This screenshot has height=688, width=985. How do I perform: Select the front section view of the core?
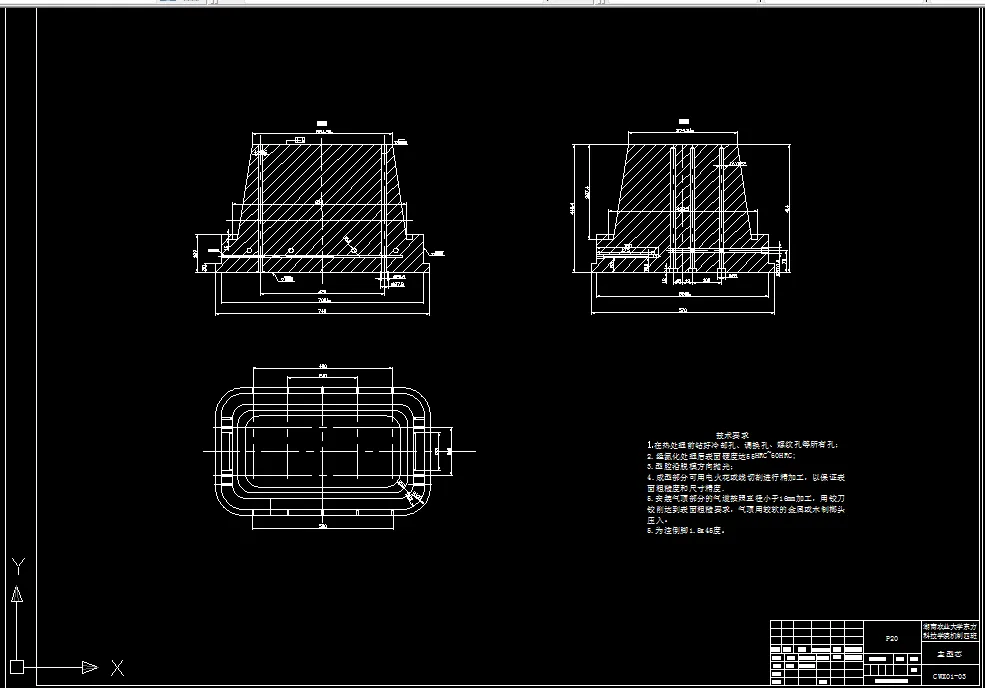[322, 217]
